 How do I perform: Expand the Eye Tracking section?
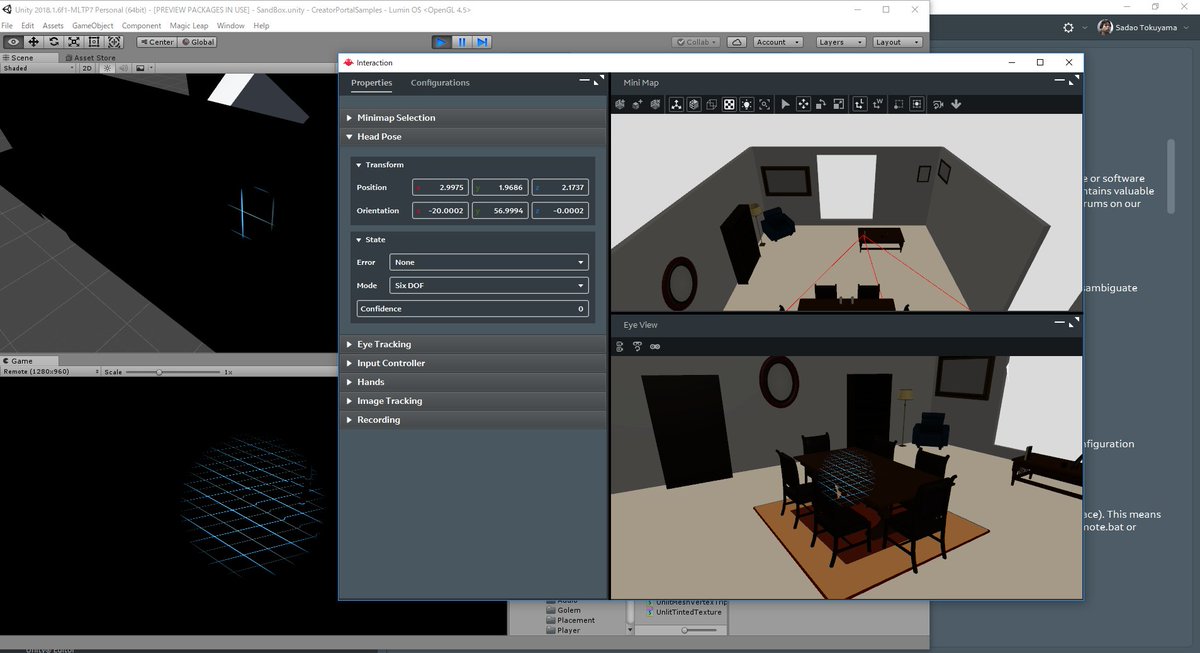point(472,345)
